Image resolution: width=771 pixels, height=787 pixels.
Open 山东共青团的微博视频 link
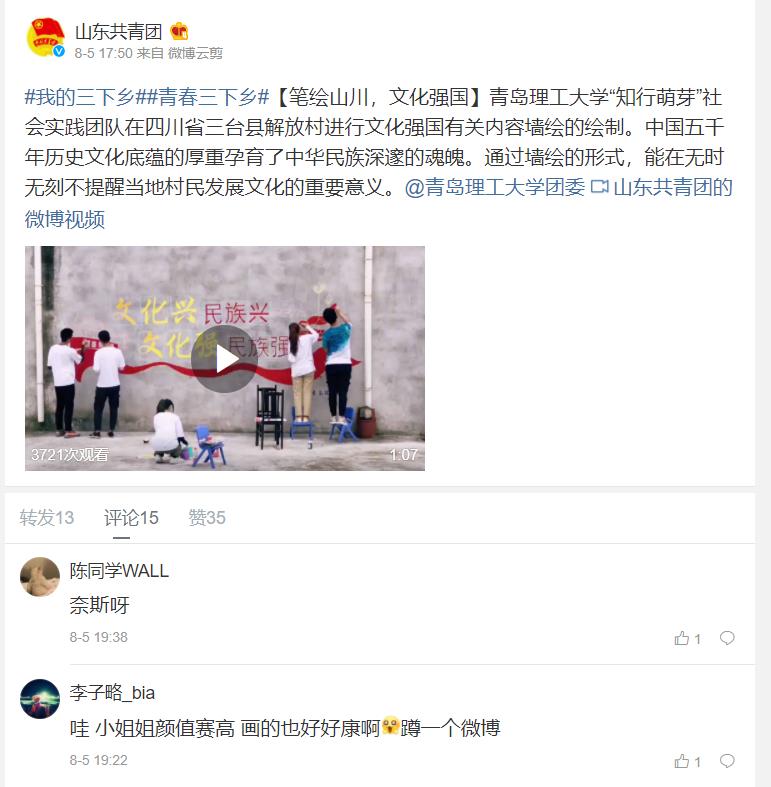coord(378,203)
